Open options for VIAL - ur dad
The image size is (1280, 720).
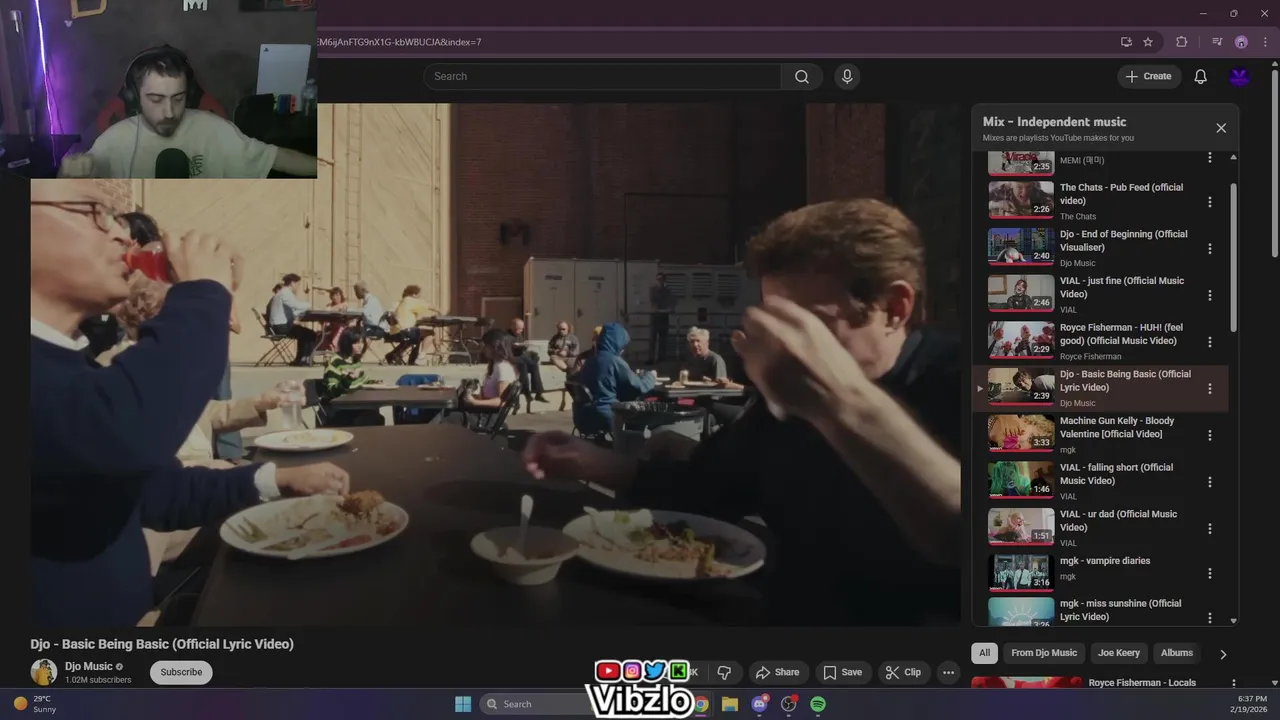coord(1210,528)
